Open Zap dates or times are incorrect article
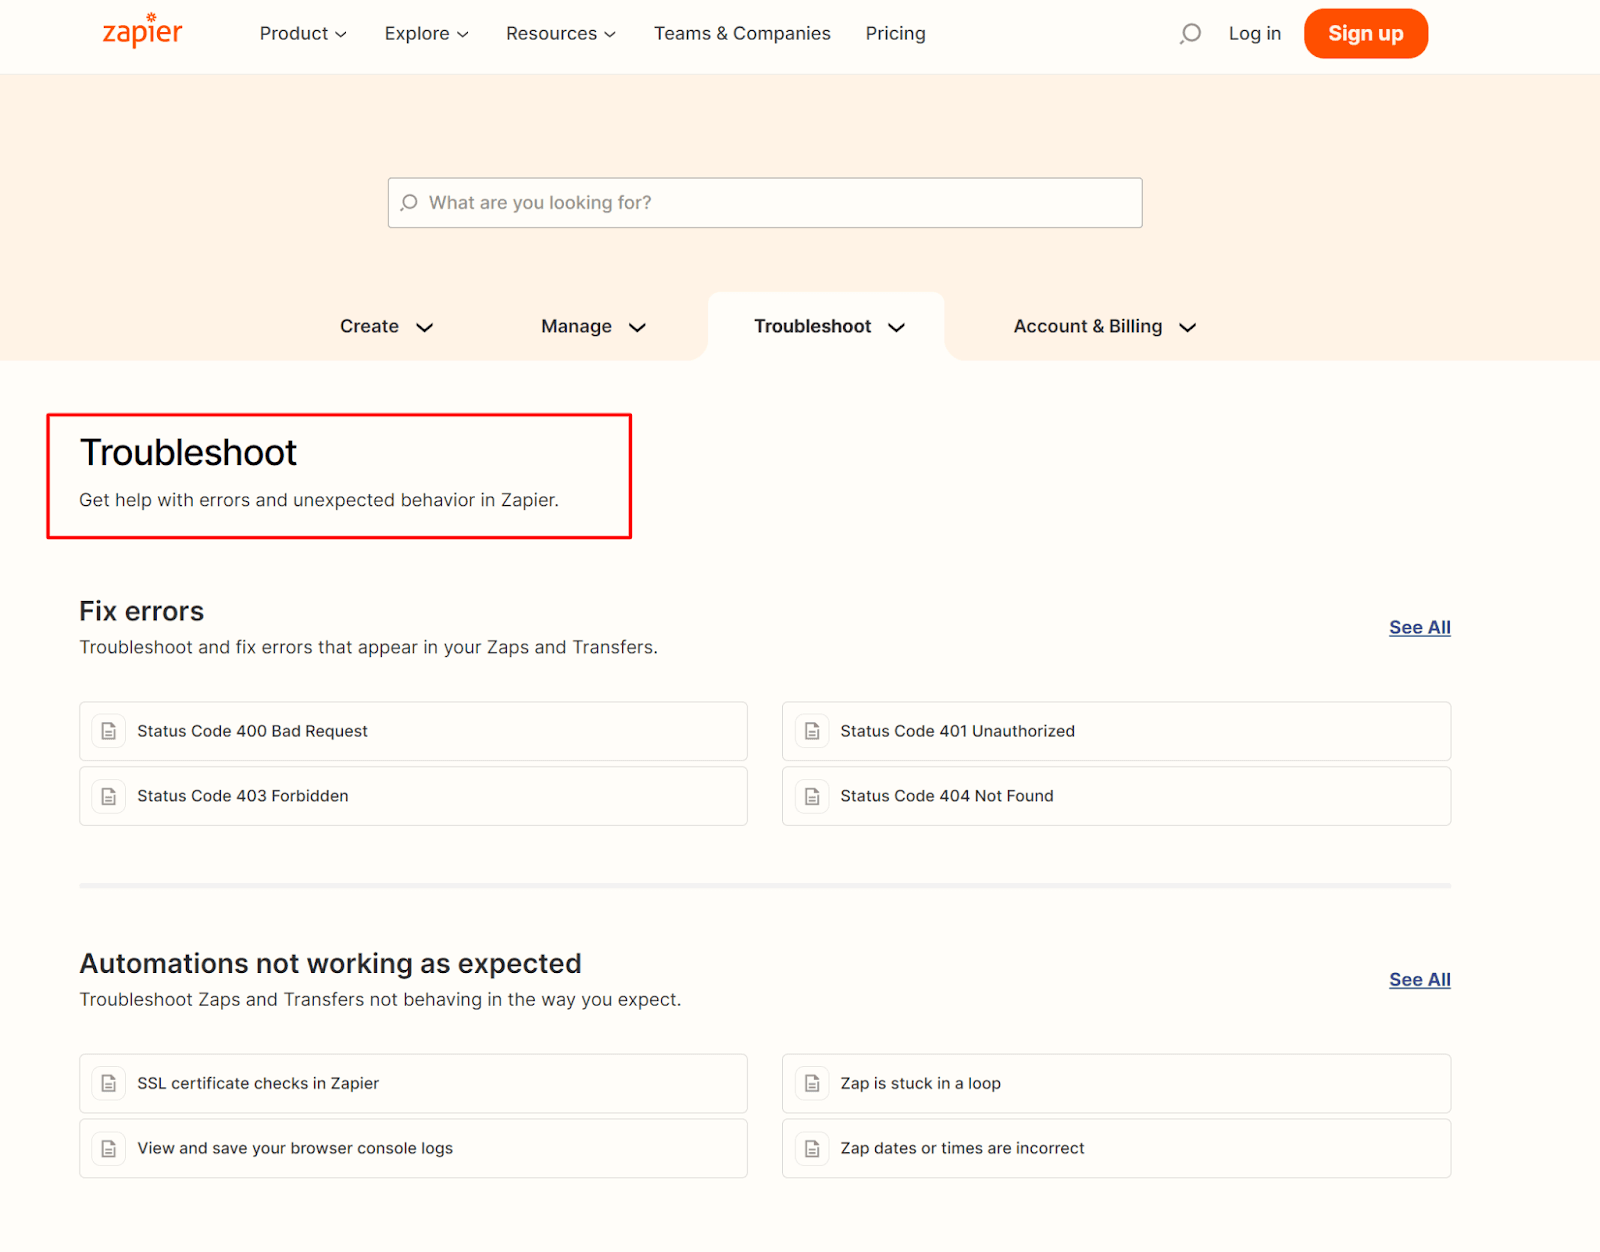This screenshot has height=1252, width=1600. [962, 1149]
